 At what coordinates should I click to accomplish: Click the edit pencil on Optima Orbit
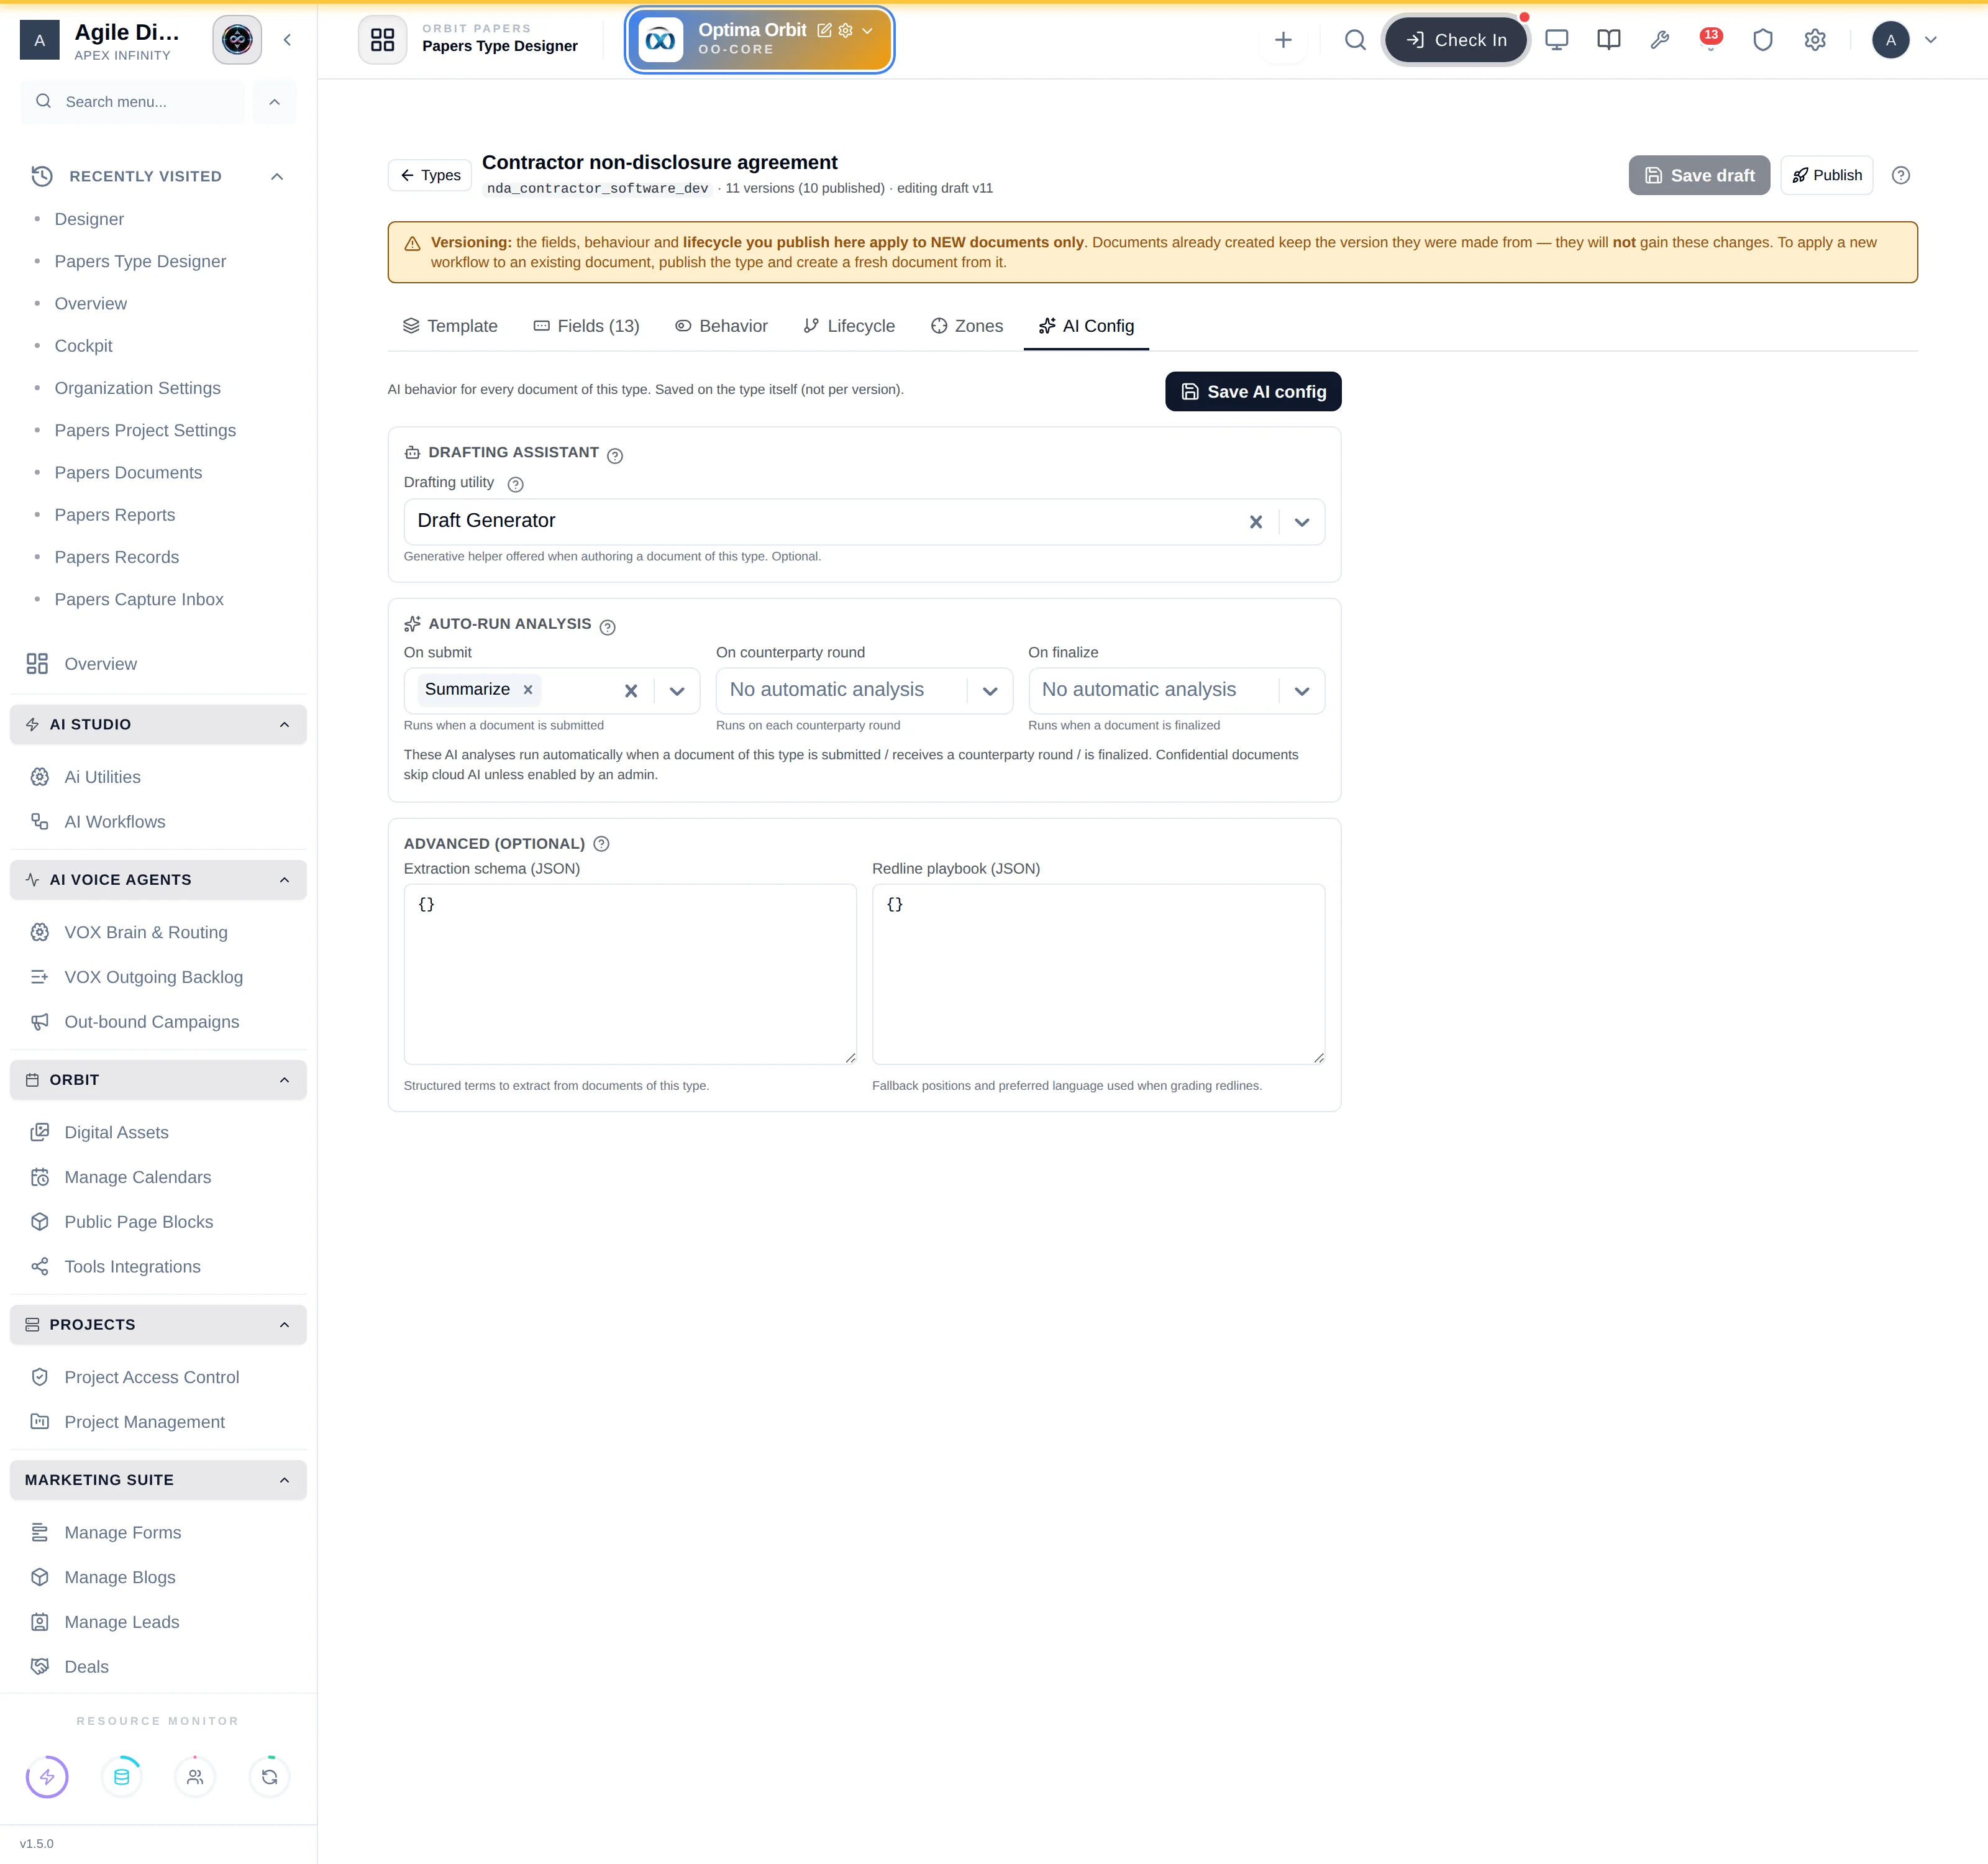coord(824,30)
